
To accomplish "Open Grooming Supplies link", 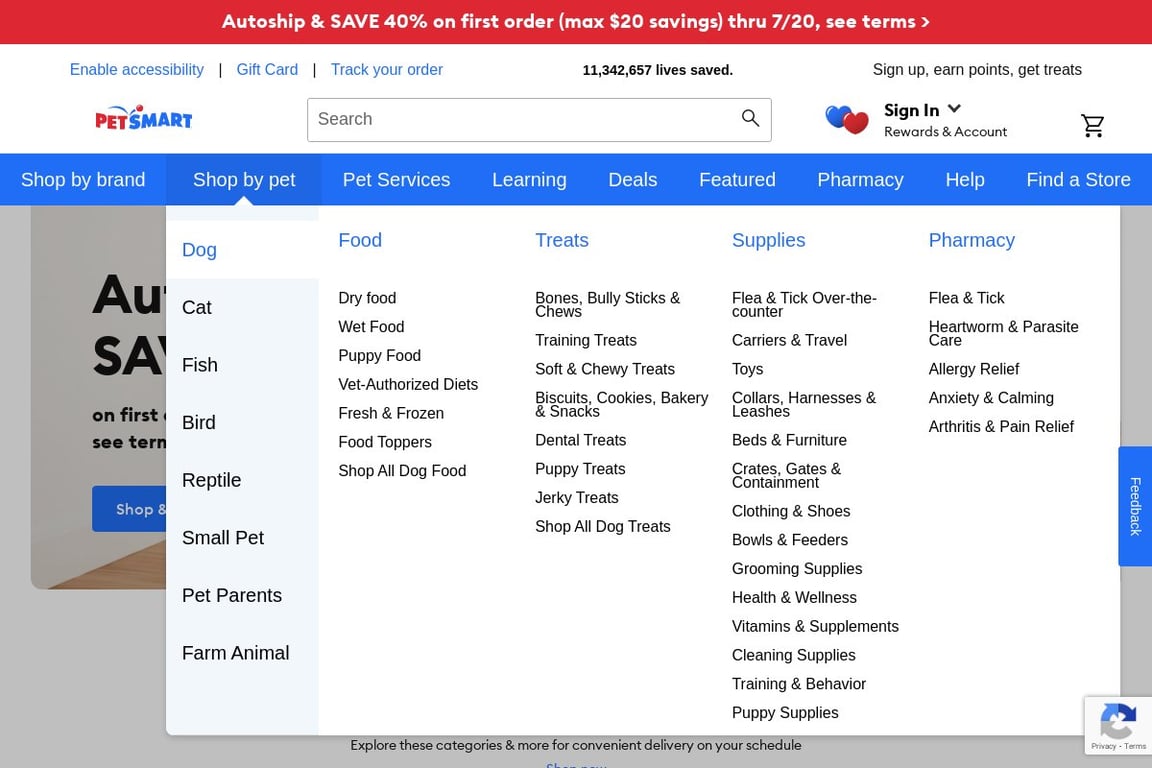I will pyautogui.click(x=796, y=569).
